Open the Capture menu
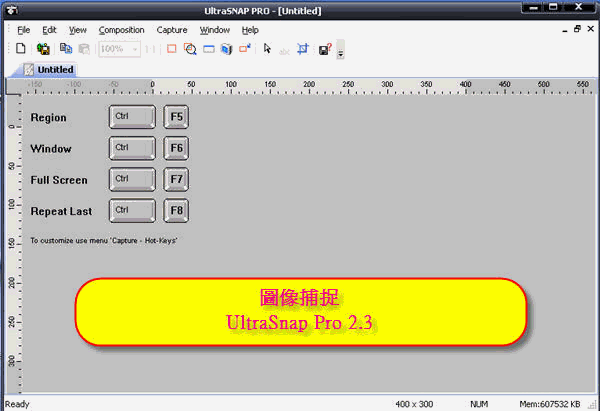The height and width of the screenshot is (411, 600). coord(172,30)
